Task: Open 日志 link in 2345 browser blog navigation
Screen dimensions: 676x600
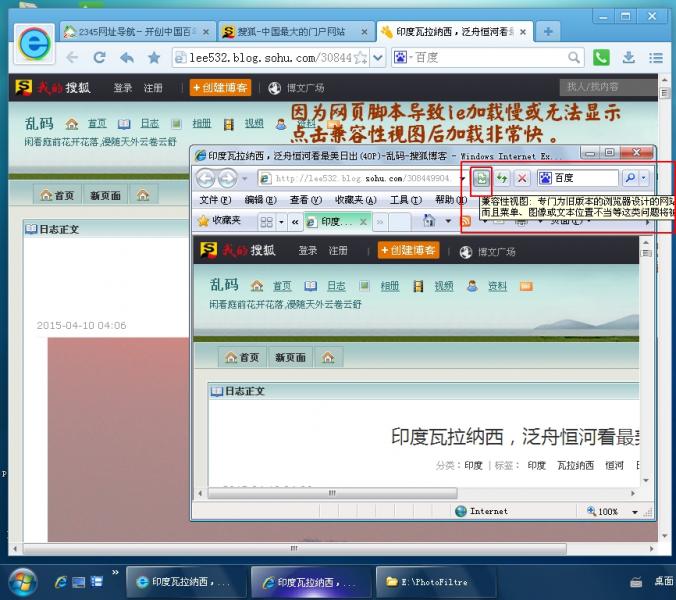Action: click(150, 124)
